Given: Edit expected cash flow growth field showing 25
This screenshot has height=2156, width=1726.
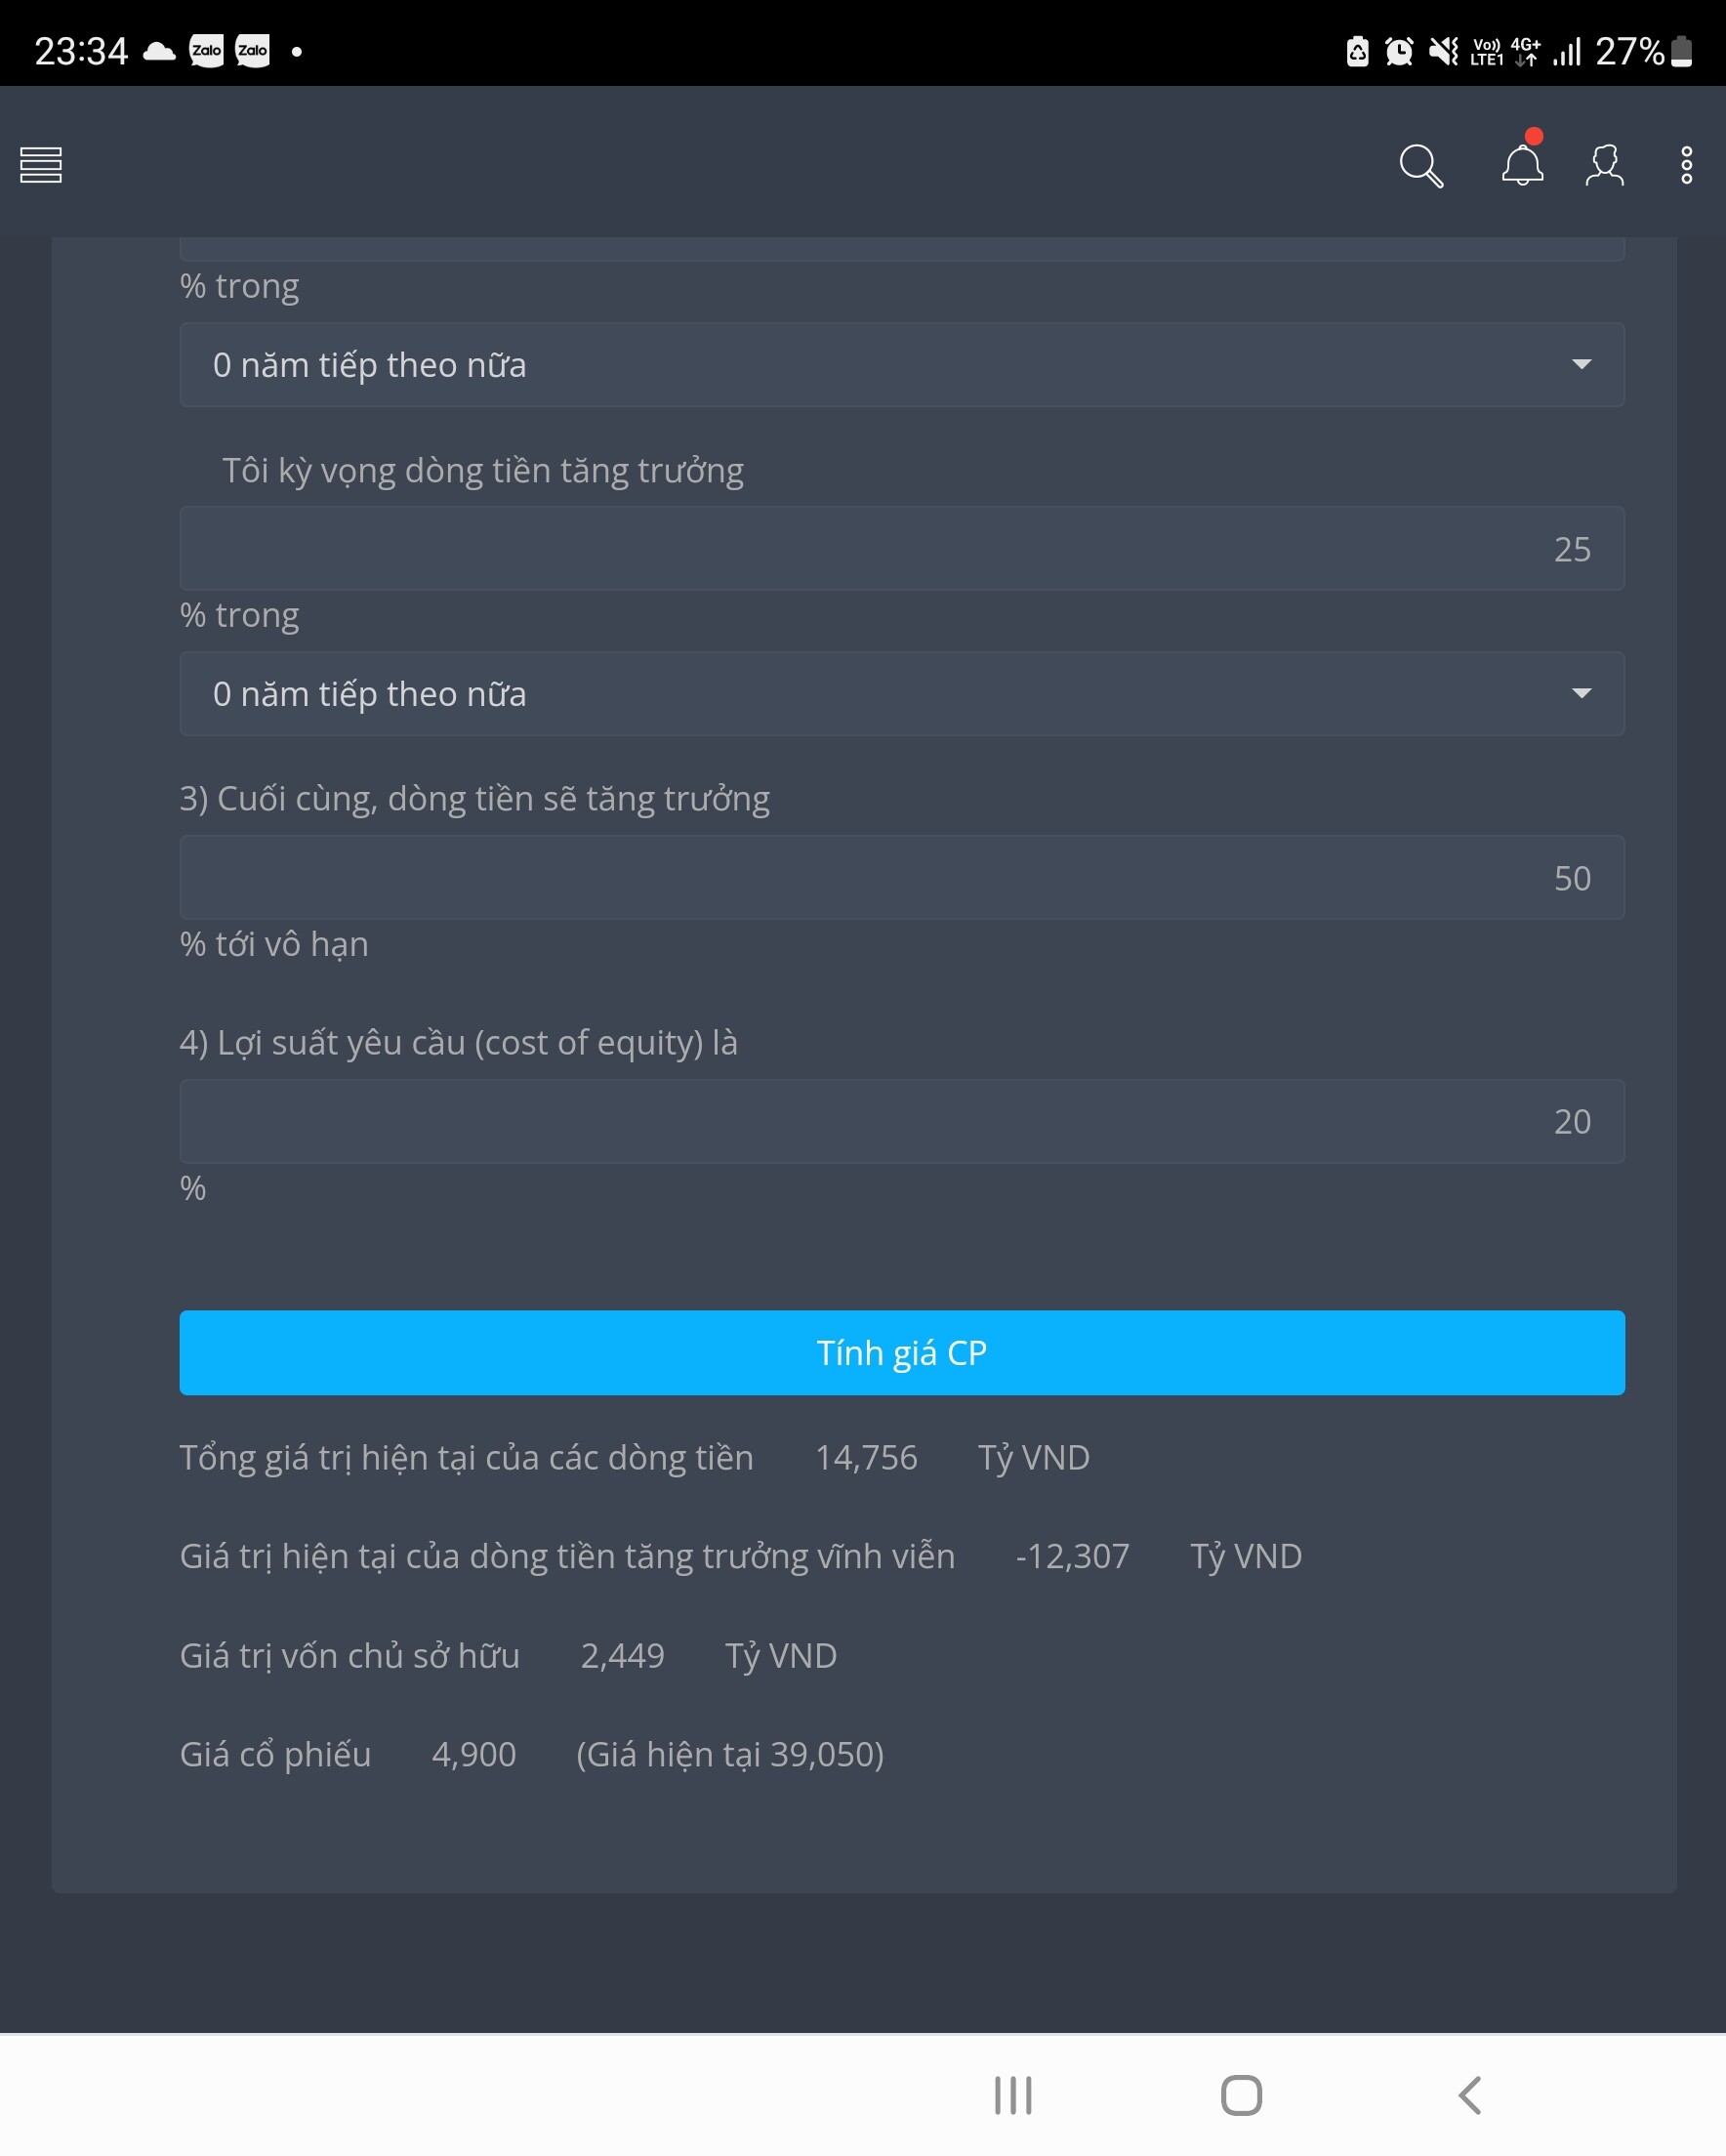Looking at the screenshot, I should (901, 549).
